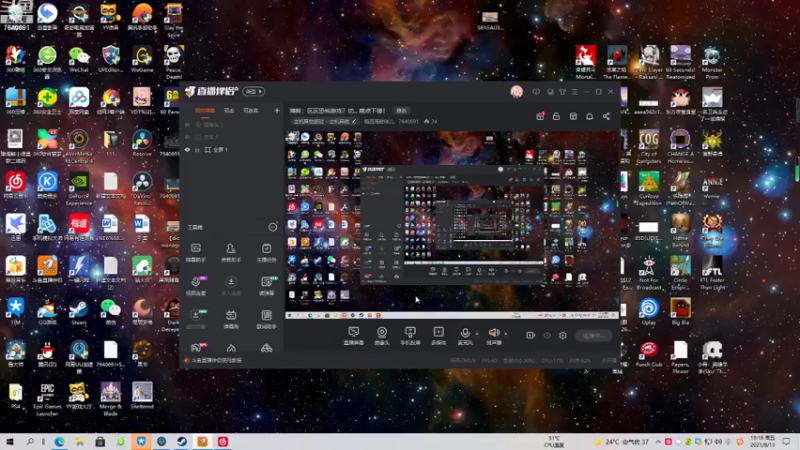
Task: Switch to the third scene tab
Action: [251, 111]
